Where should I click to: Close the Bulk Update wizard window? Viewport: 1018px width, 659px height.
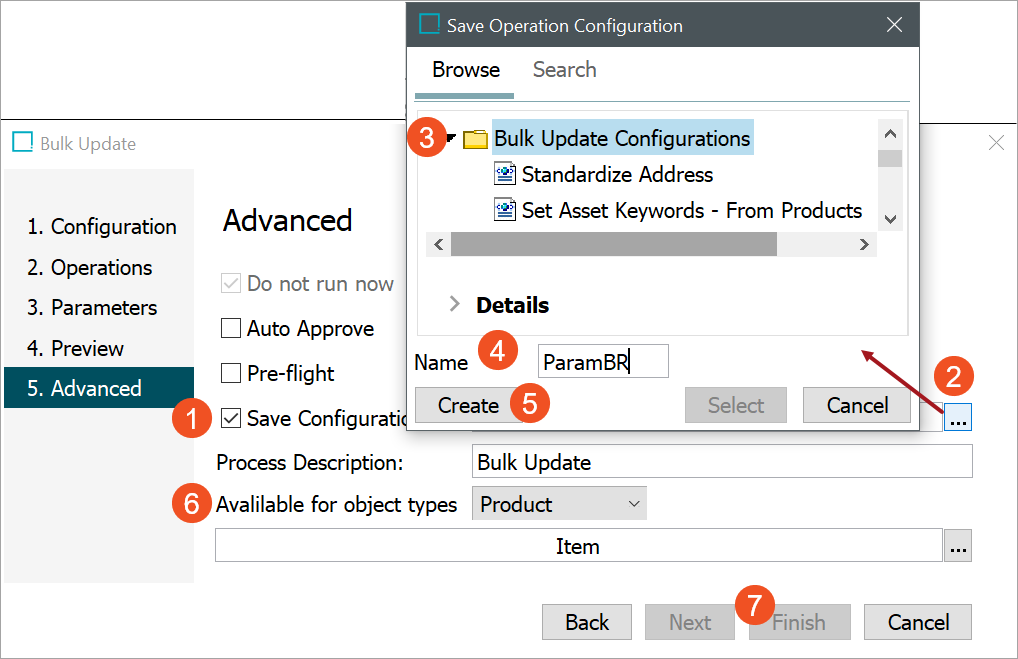996,143
